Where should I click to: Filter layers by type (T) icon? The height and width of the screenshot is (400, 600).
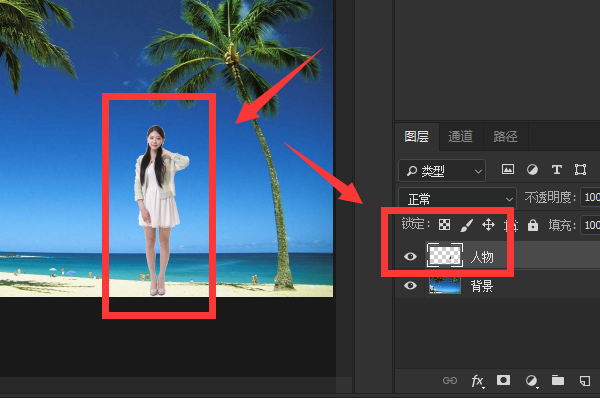click(557, 169)
